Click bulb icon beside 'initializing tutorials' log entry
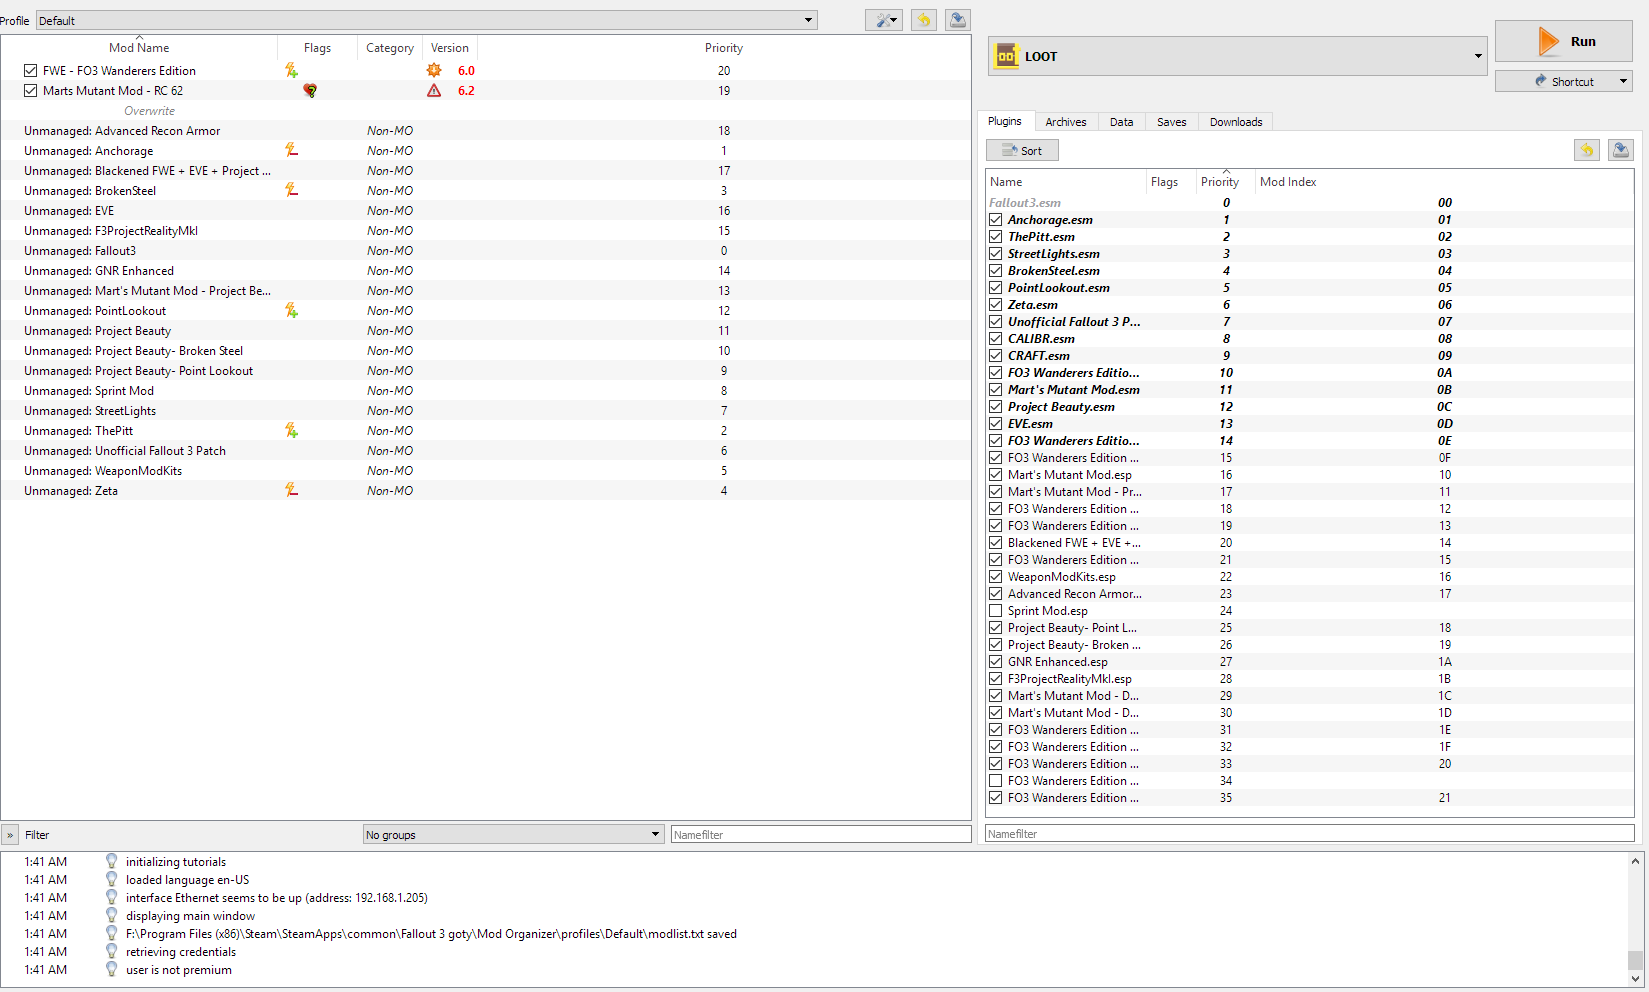 (x=112, y=861)
